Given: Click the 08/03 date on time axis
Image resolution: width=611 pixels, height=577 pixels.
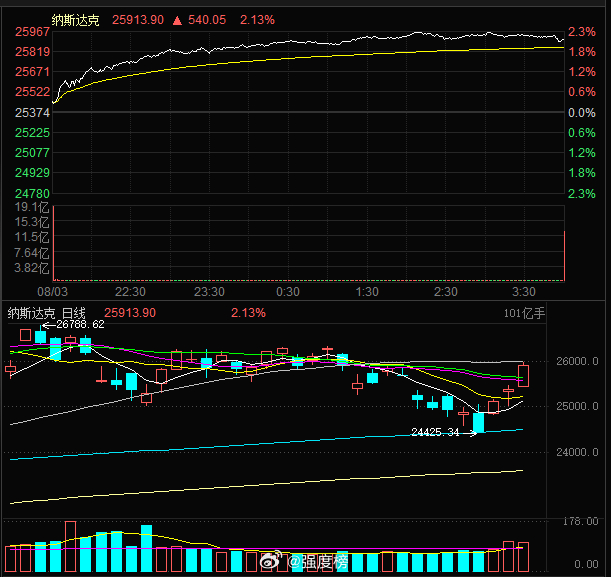Looking at the screenshot, I should (x=52, y=292).
